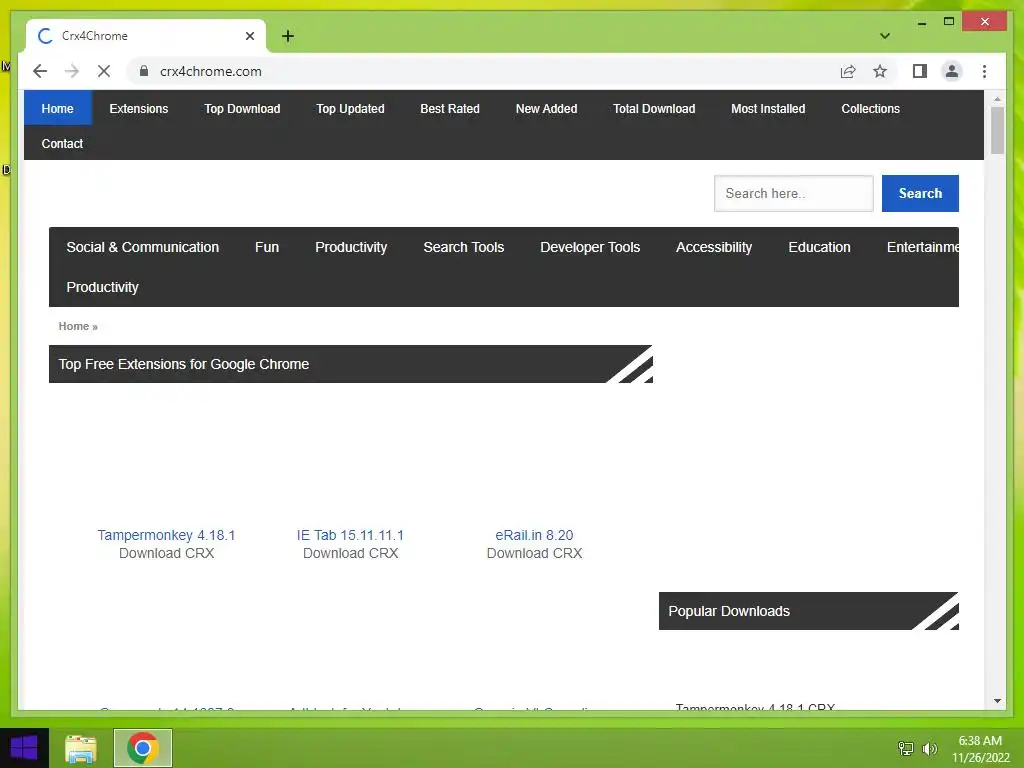Click the blue Search button
The image size is (1024, 768).
[x=920, y=193]
